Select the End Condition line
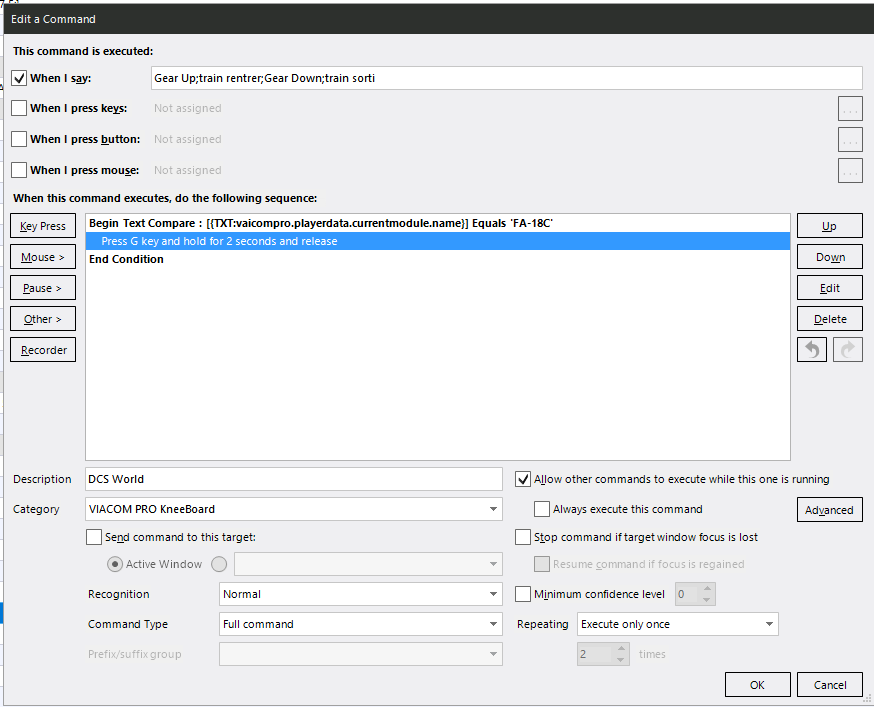Viewport: 874px width, 707px height. coord(438,259)
